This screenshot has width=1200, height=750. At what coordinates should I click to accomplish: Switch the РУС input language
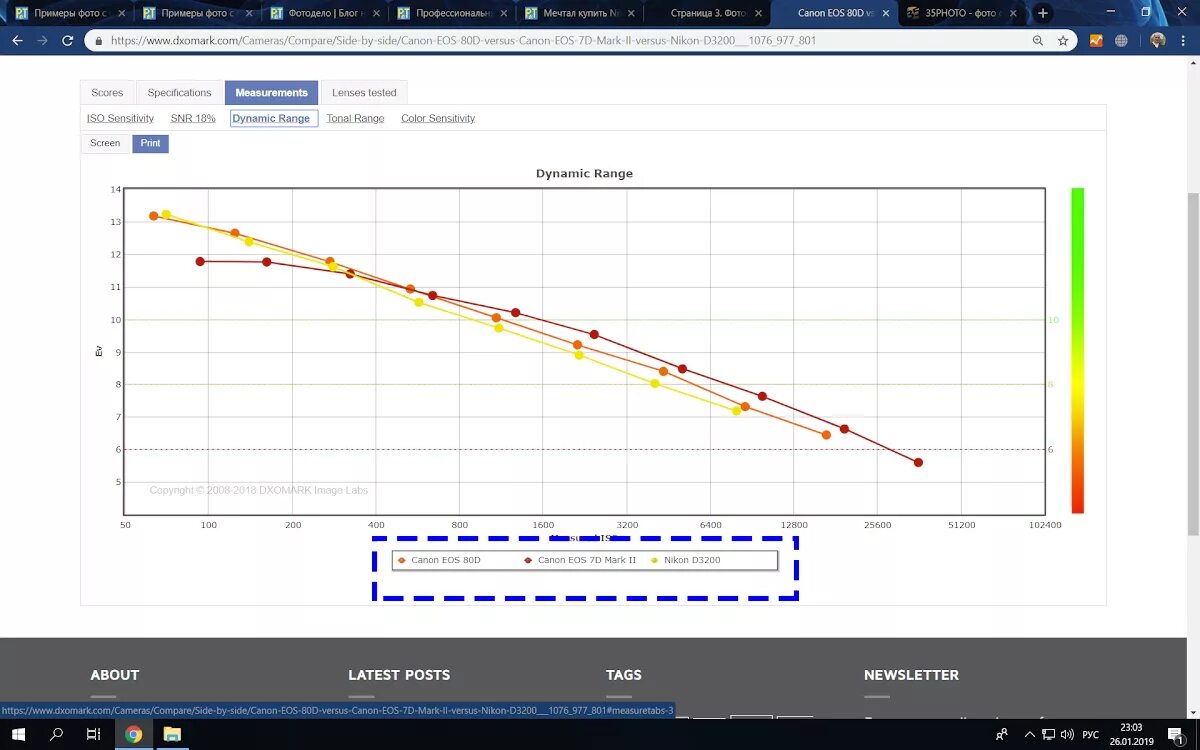1091,734
